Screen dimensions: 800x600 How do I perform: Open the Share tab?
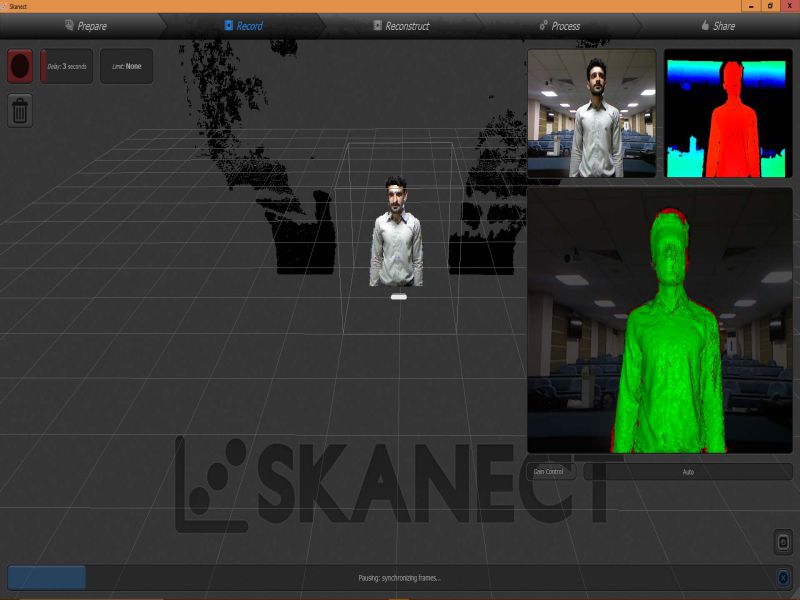(718, 26)
